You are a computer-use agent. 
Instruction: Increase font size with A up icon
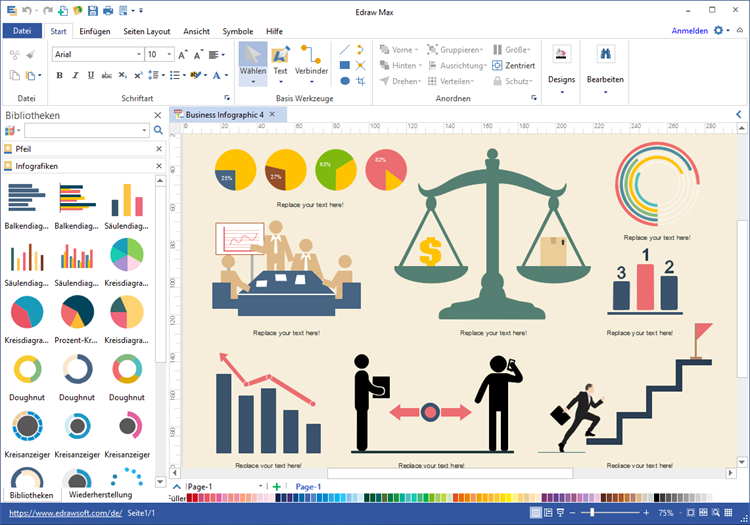tap(183, 55)
